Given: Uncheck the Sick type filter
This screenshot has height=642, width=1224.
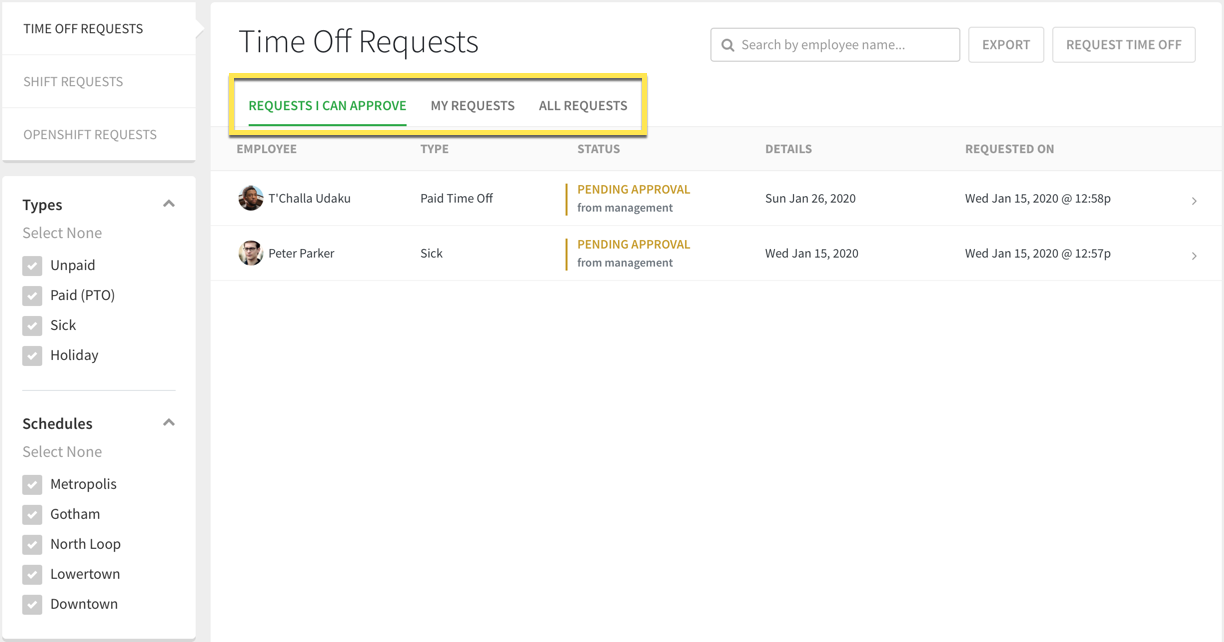Looking at the screenshot, I should point(31,324).
